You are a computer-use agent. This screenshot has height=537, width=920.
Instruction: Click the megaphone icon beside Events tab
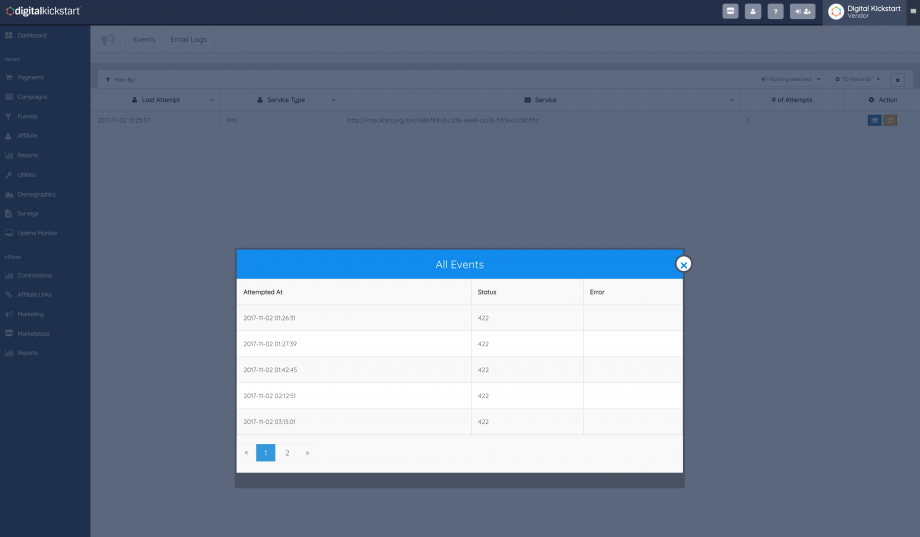[108, 40]
